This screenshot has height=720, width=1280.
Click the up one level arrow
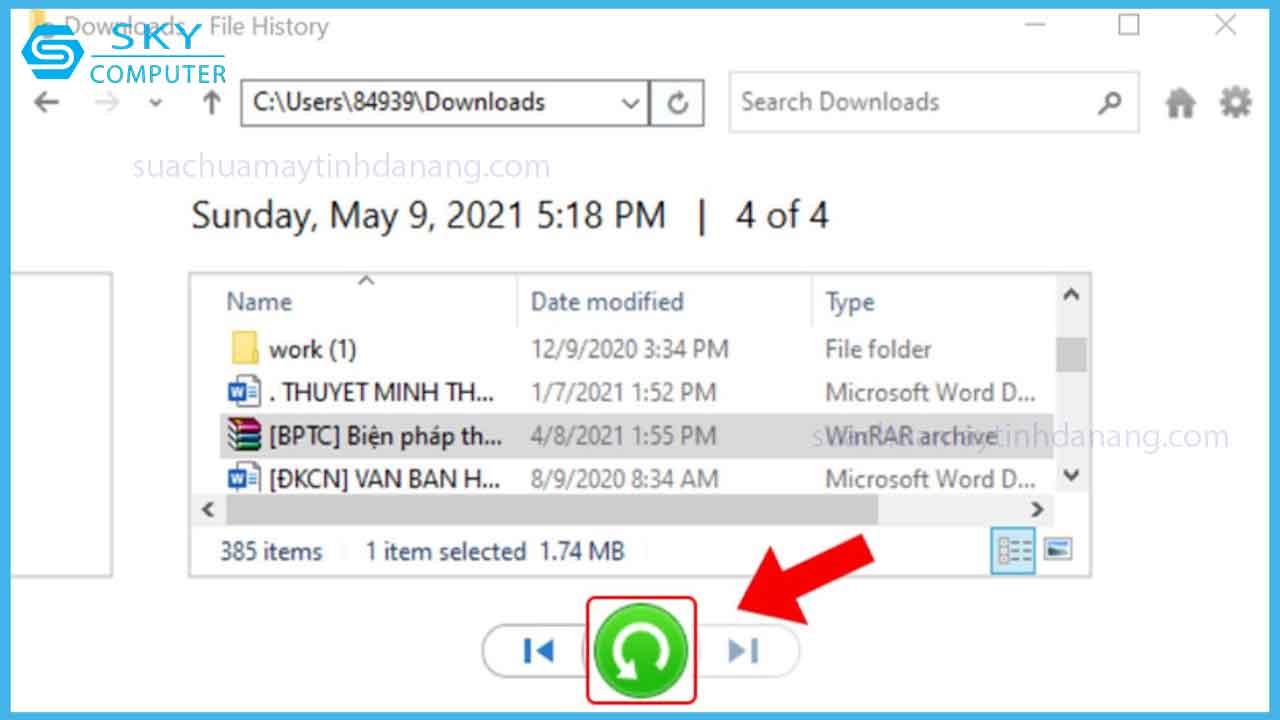(211, 102)
